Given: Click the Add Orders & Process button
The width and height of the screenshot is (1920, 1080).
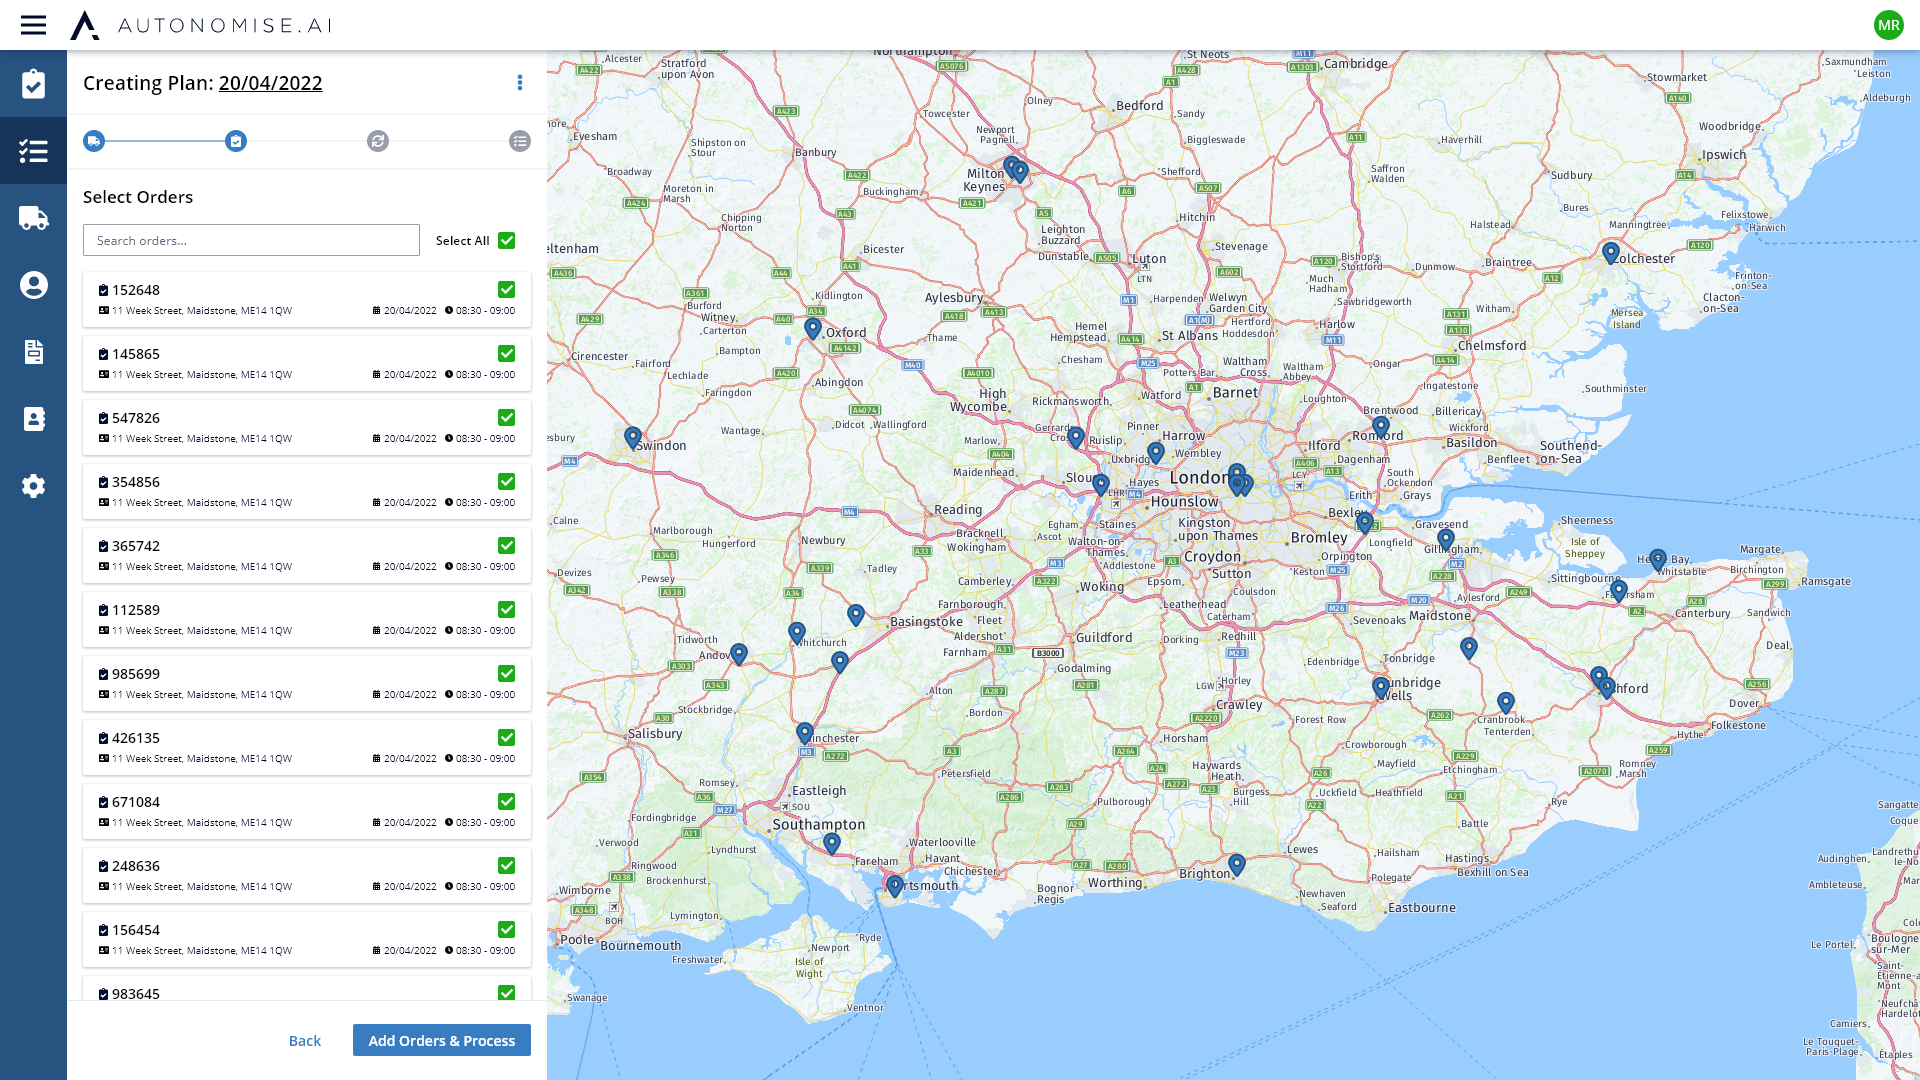Looking at the screenshot, I should [441, 1040].
